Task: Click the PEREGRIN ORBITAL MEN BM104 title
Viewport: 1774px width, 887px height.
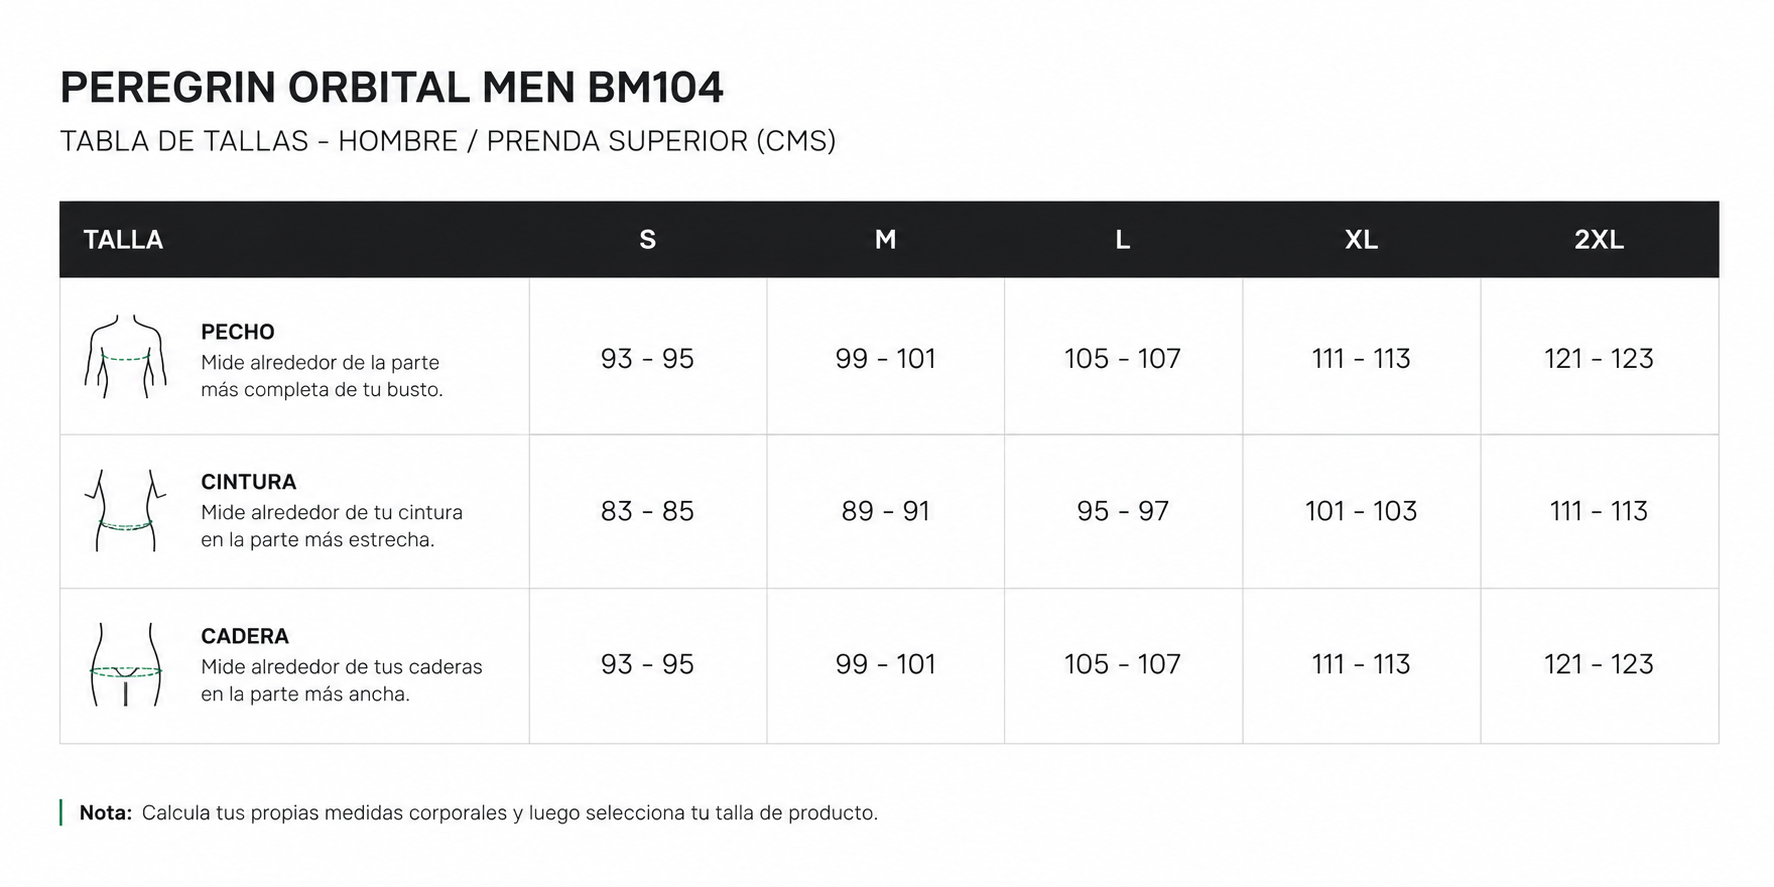Action: (391, 88)
